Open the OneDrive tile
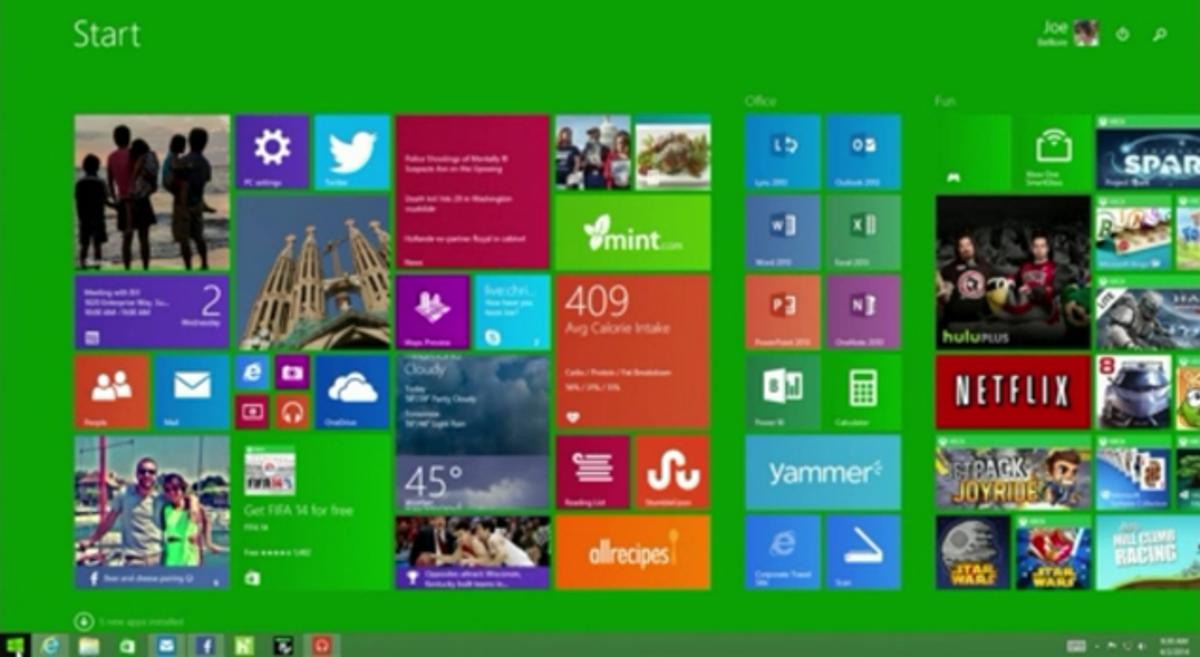Viewport: 1200px width, 657px height. pyautogui.click(x=352, y=392)
